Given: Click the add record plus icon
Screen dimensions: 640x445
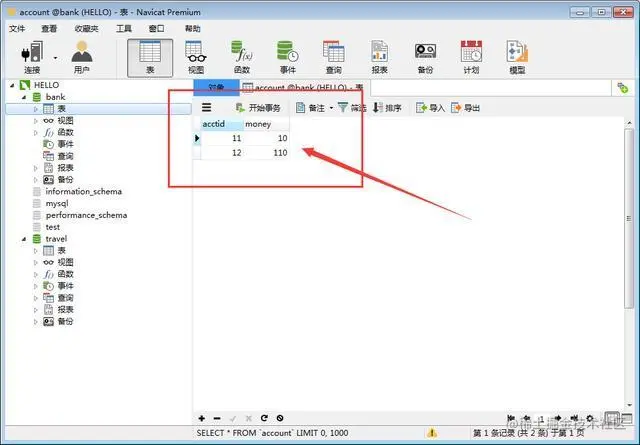Looking at the screenshot, I should pos(202,418).
